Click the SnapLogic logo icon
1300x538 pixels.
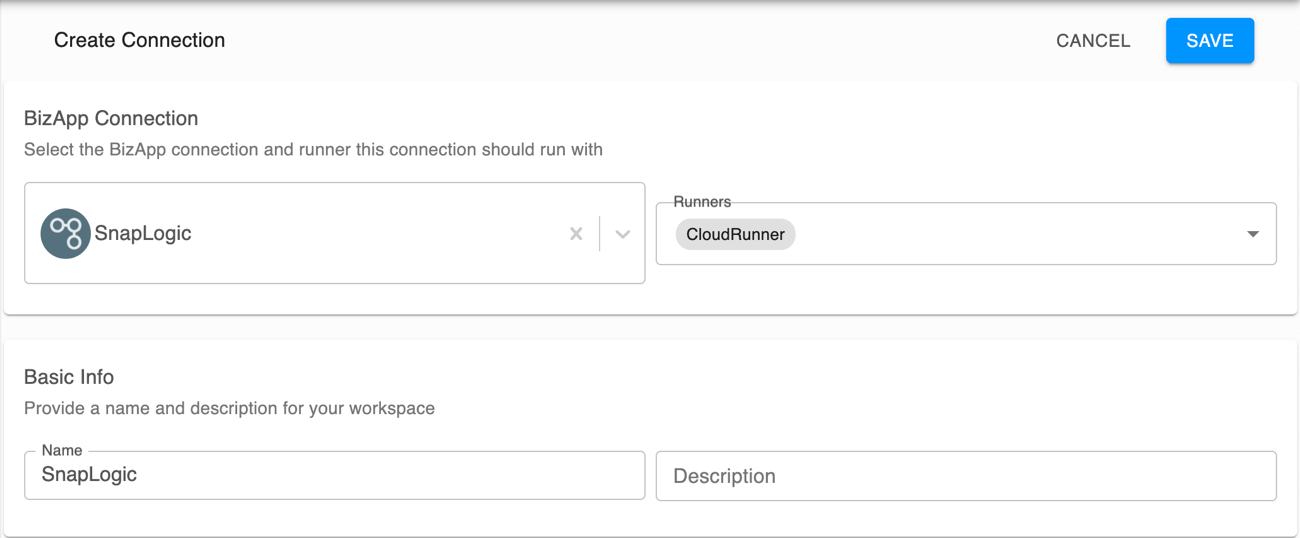65,233
